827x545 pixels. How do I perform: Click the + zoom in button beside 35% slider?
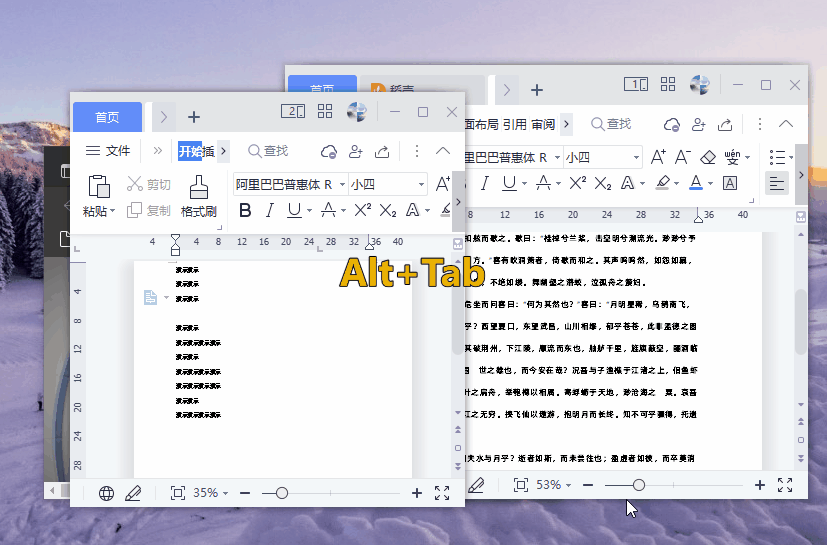click(x=417, y=493)
